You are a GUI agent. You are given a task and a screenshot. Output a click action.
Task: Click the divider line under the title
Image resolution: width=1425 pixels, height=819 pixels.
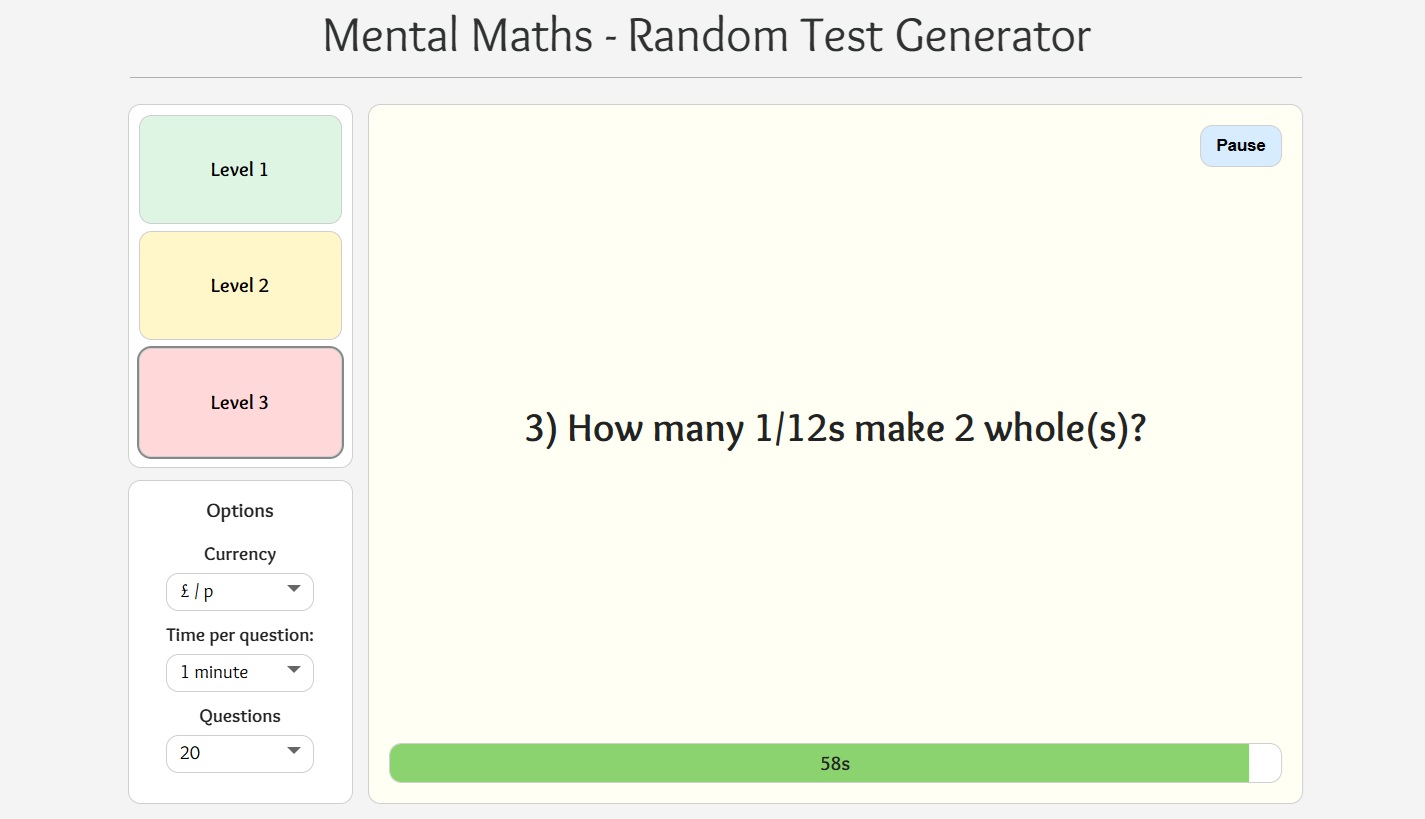(715, 77)
